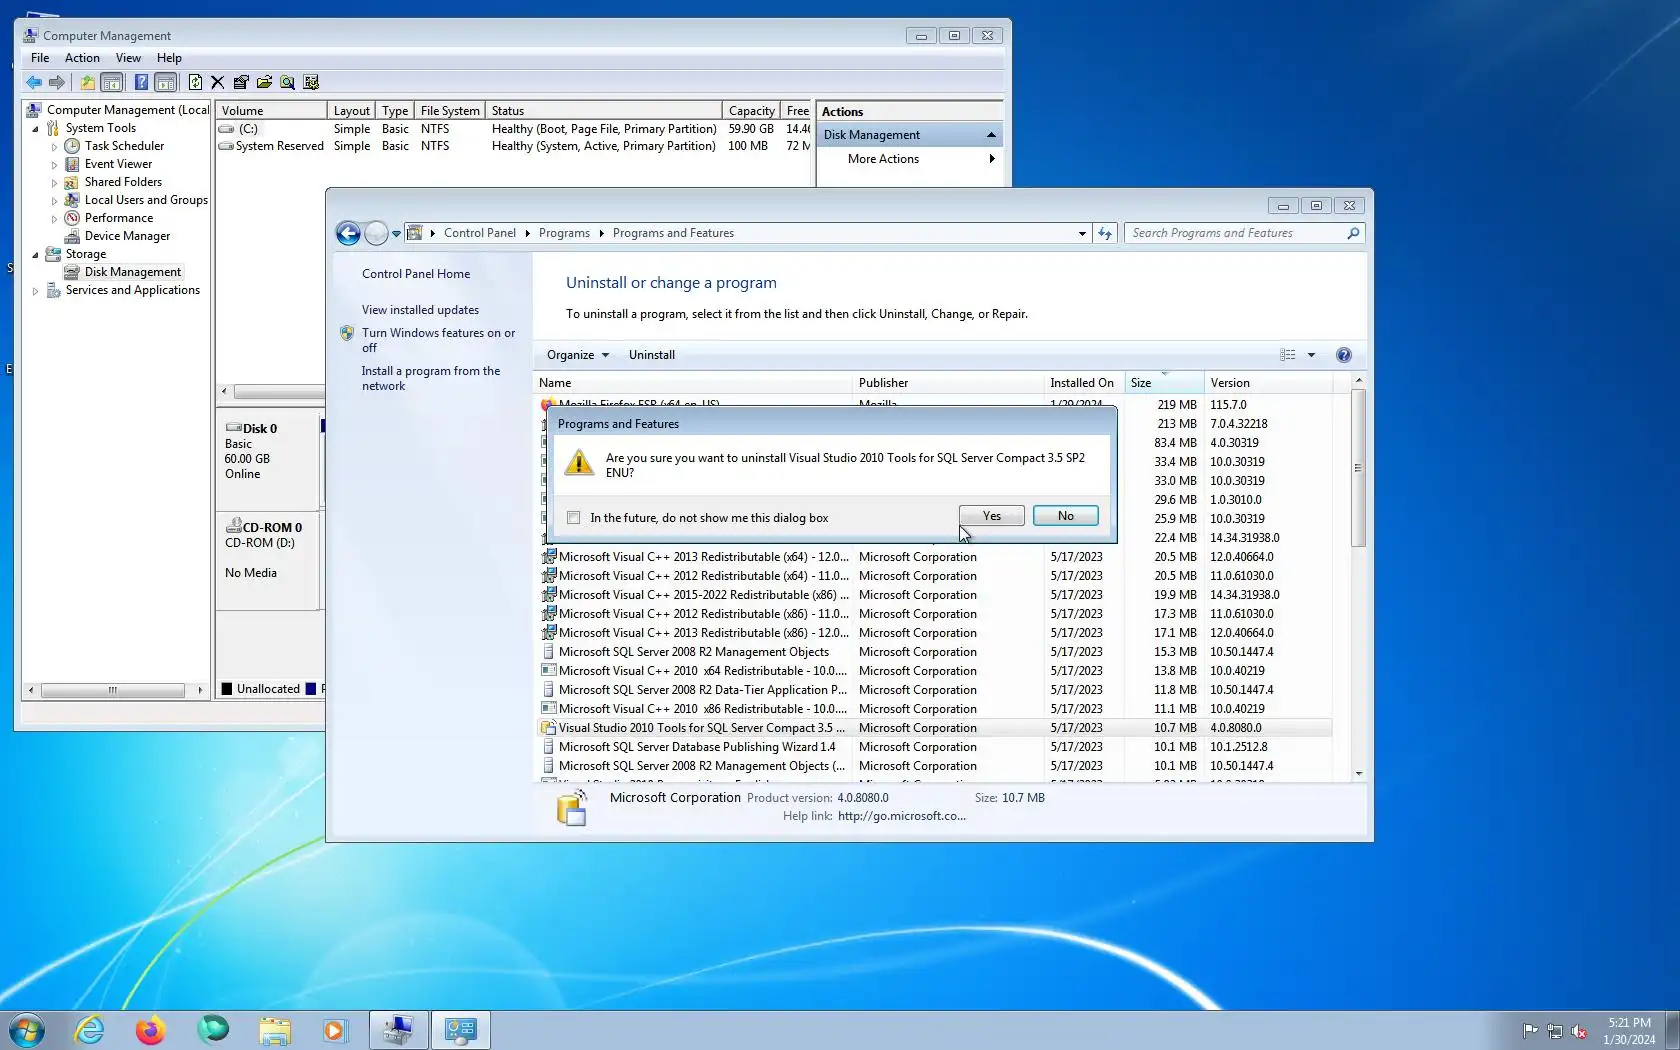1680x1050 pixels.
Task: Open the Windows Start menu
Action: tap(26, 1030)
